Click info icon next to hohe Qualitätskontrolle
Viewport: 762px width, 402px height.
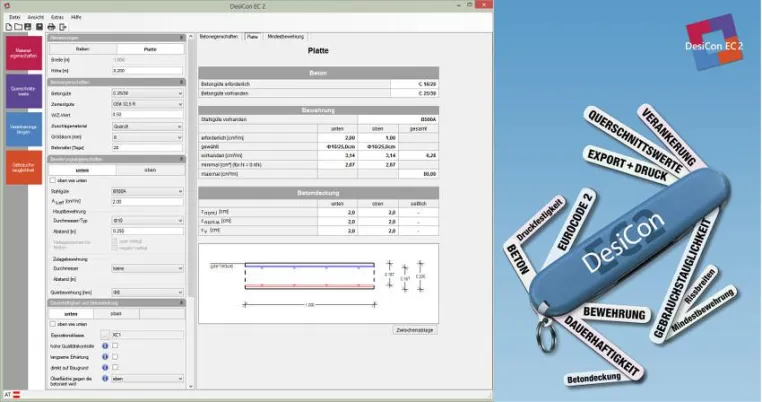tap(105, 346)
